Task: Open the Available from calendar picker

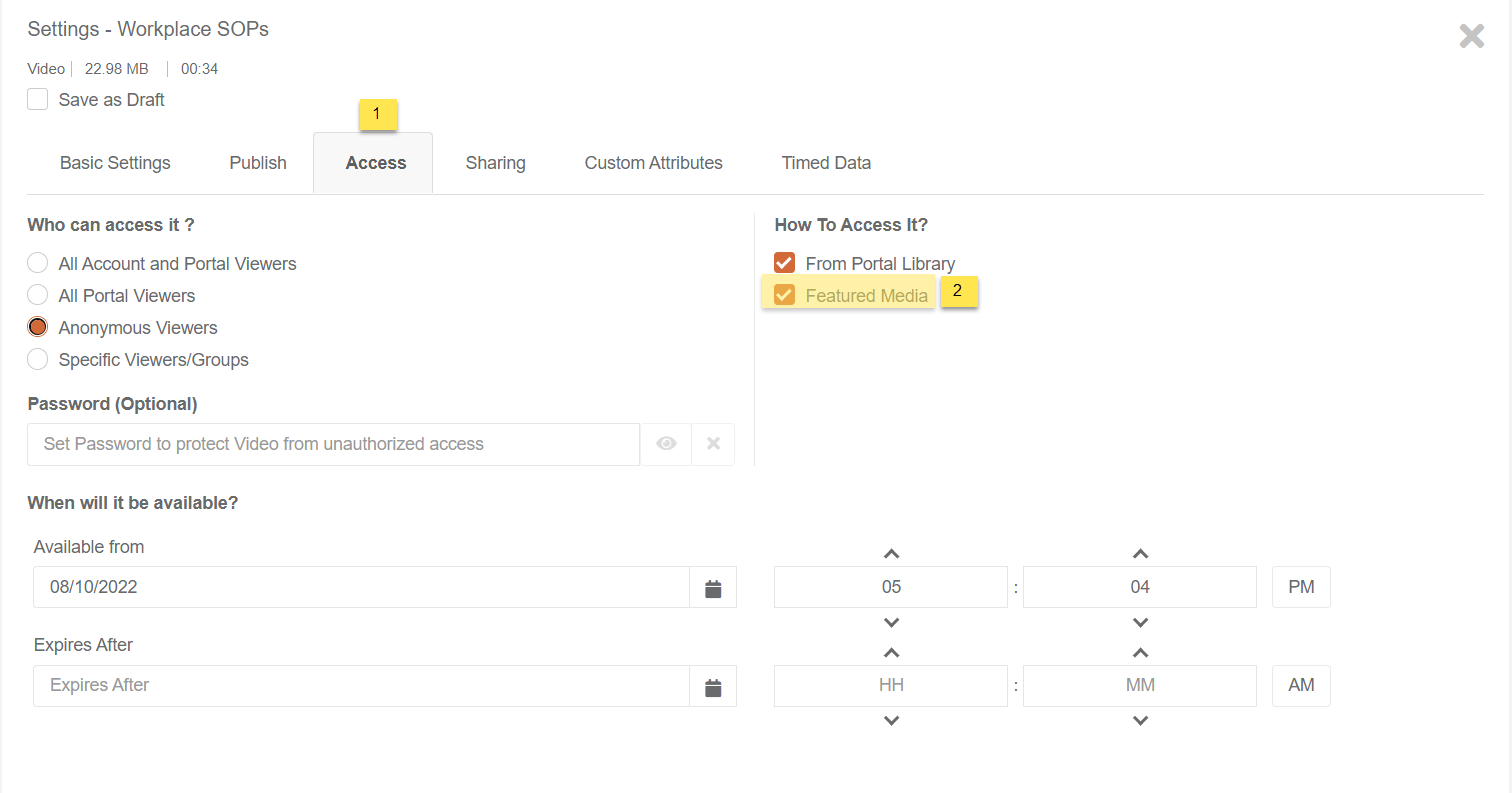Action: click(713, 588)
